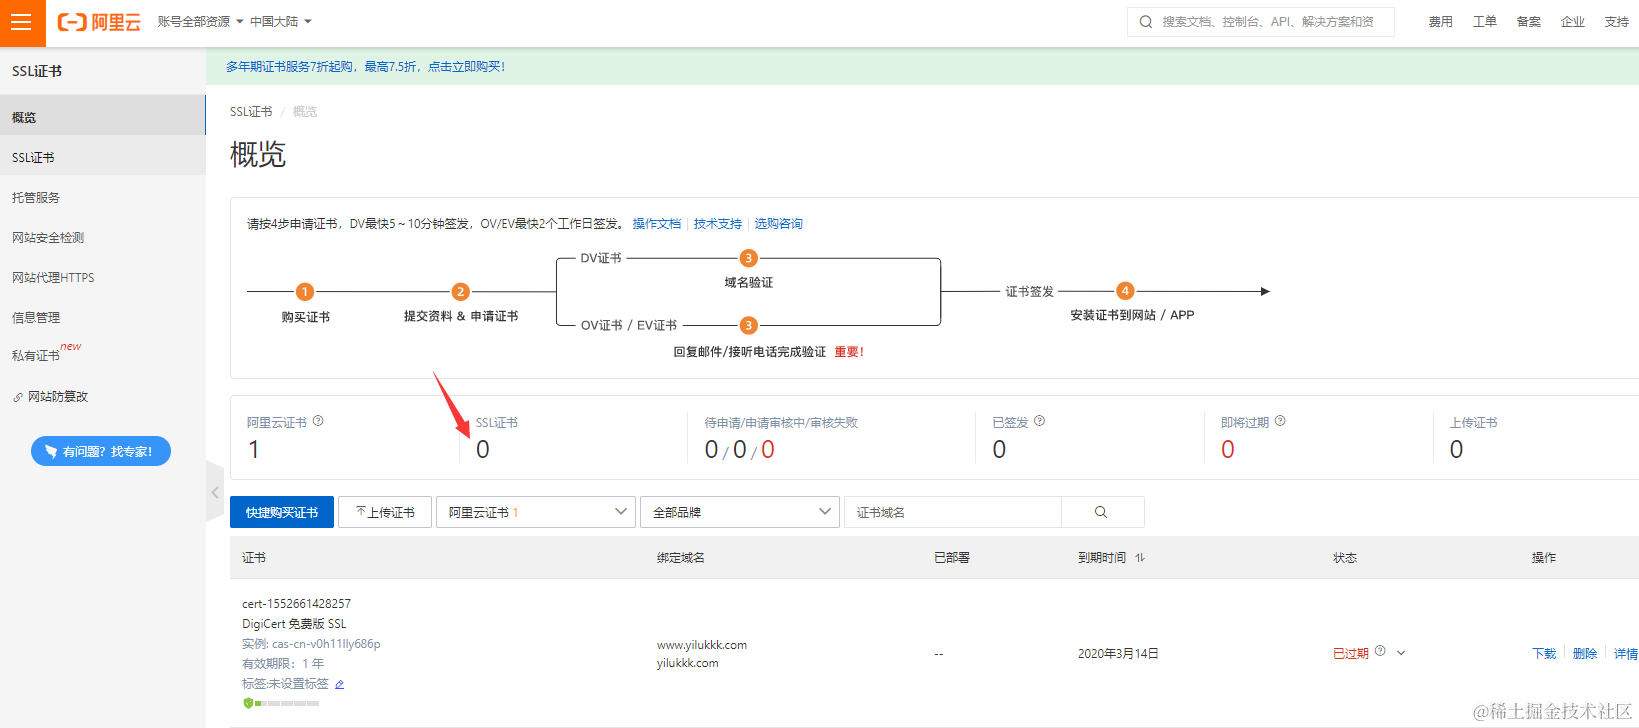
Task: Open 技术支持 link
Action: (718, 224)
